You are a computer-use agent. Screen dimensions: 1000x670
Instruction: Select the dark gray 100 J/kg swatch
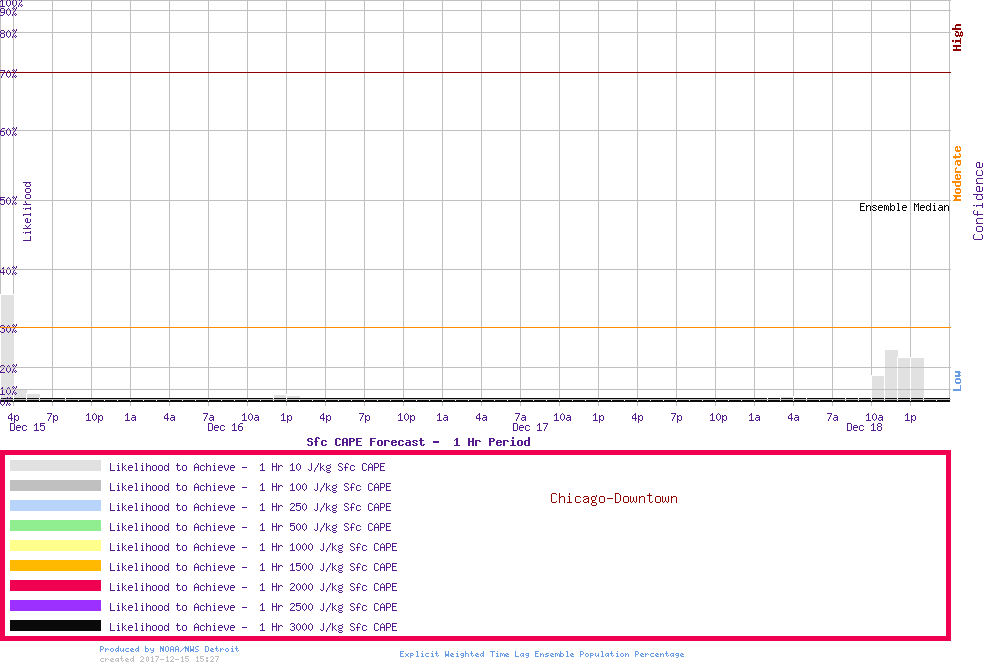coord(55,486)
